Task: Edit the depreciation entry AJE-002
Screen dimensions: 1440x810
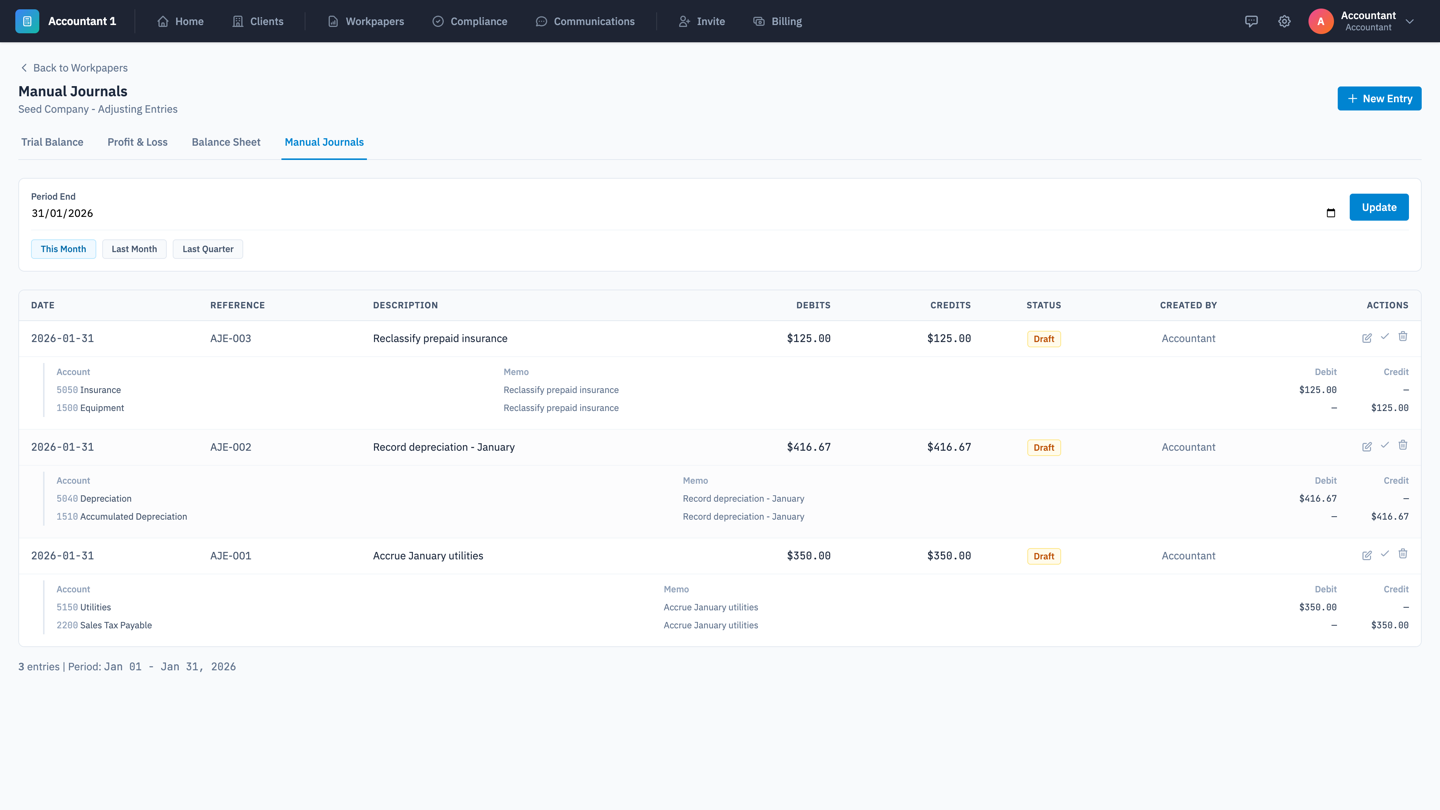Action: pyautogui.click(x=1366, y=447)
